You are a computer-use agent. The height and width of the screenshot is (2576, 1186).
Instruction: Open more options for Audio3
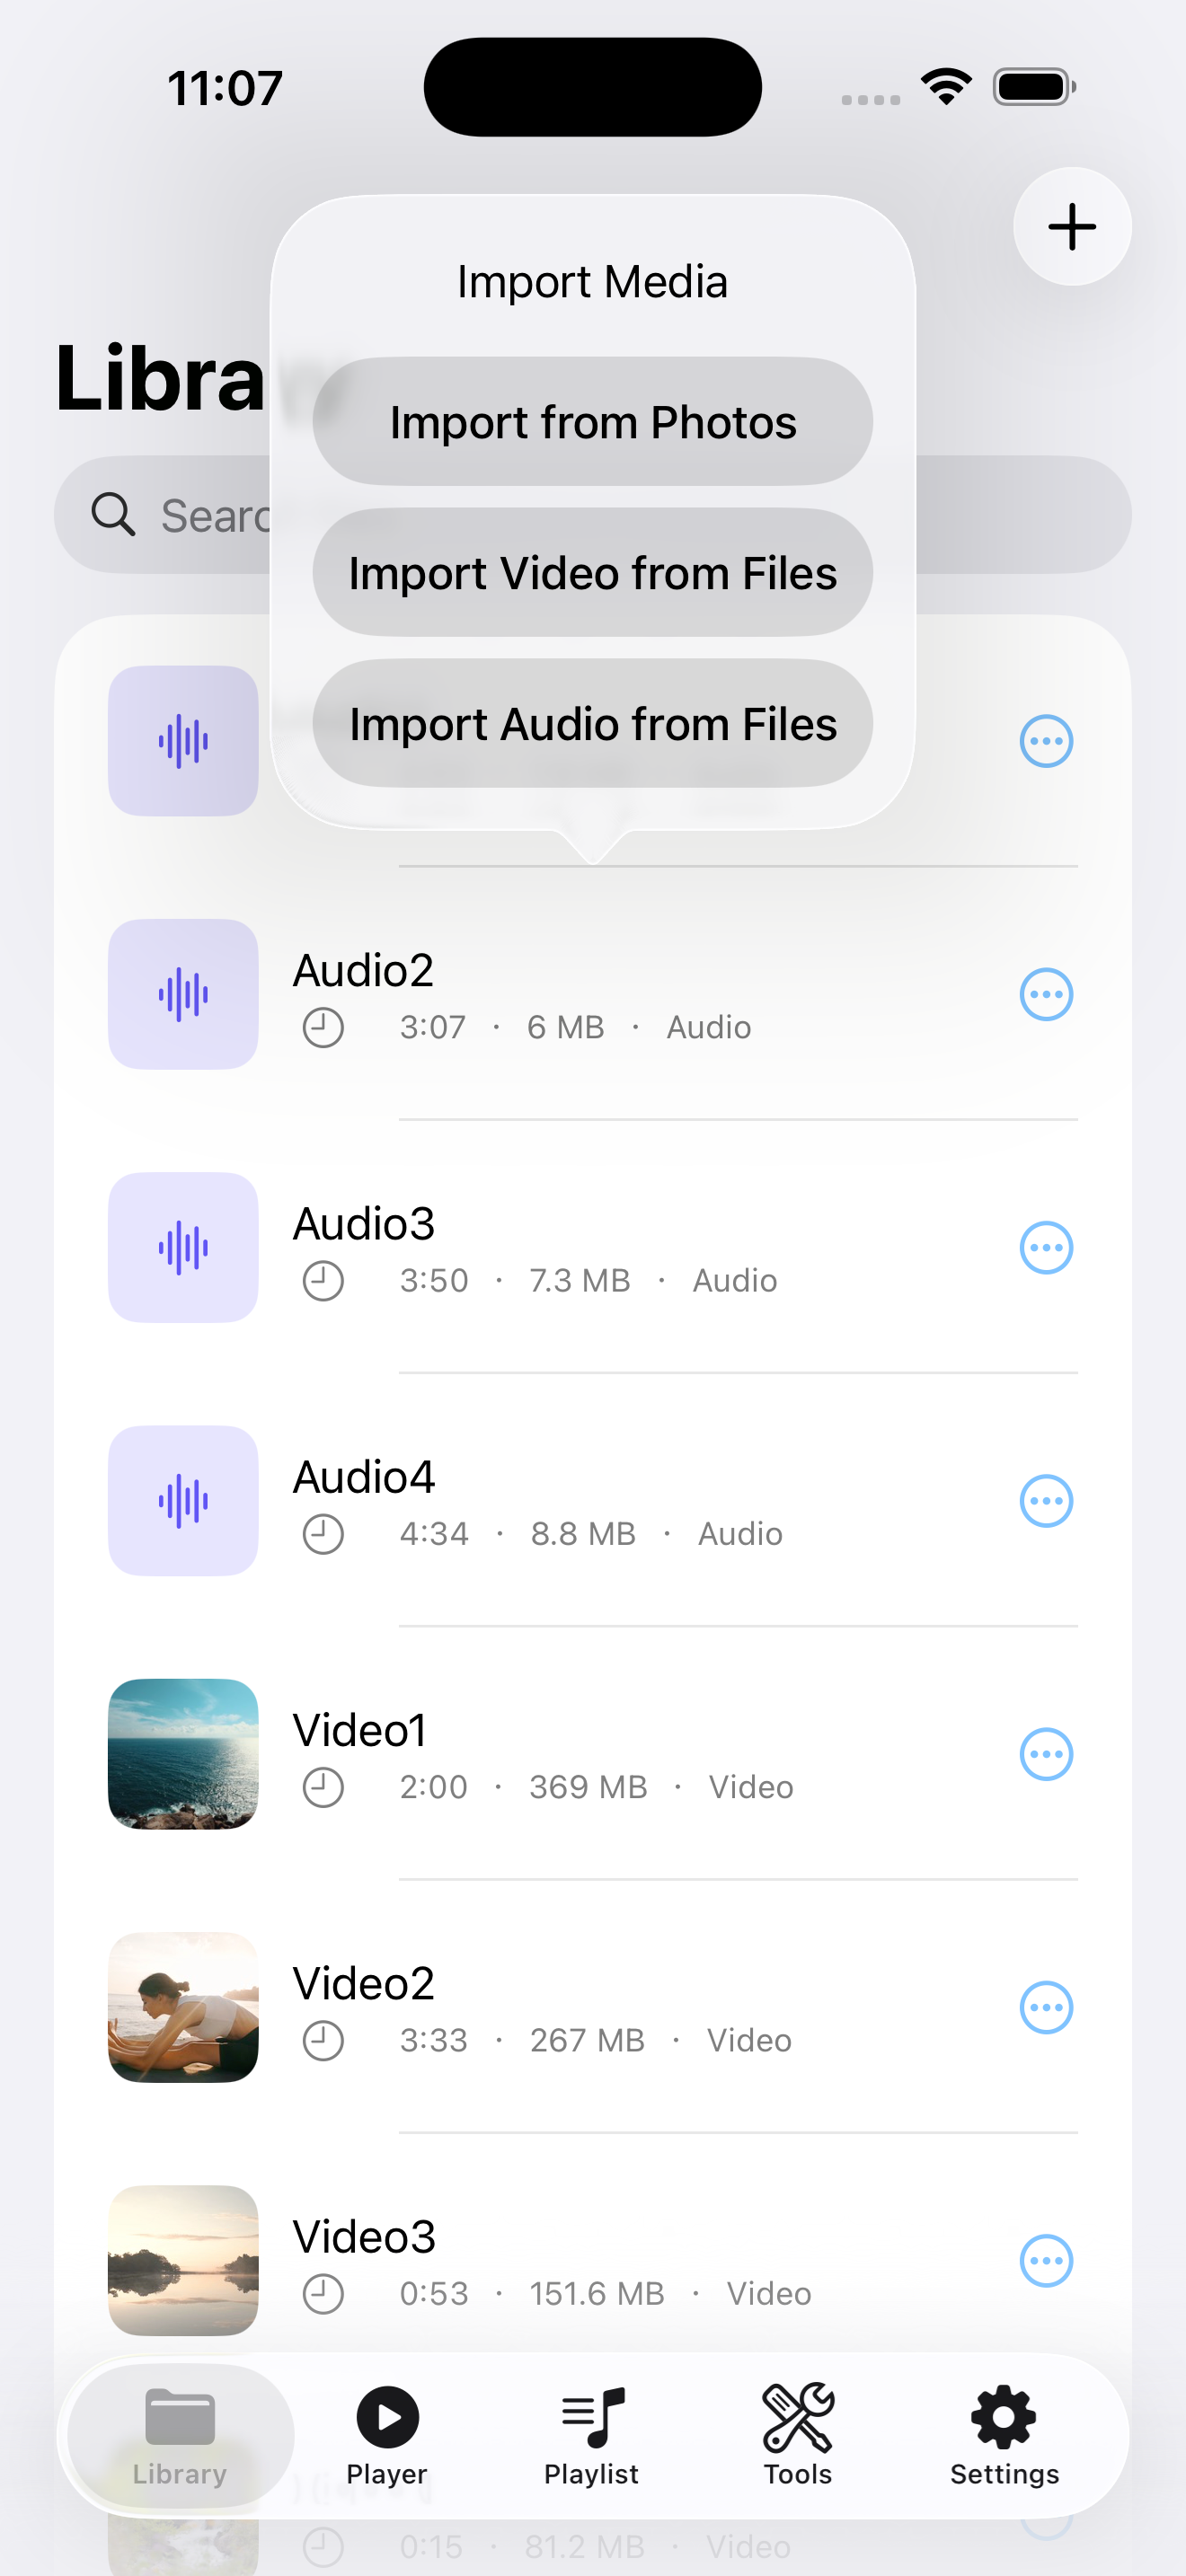(1046, 1248)
